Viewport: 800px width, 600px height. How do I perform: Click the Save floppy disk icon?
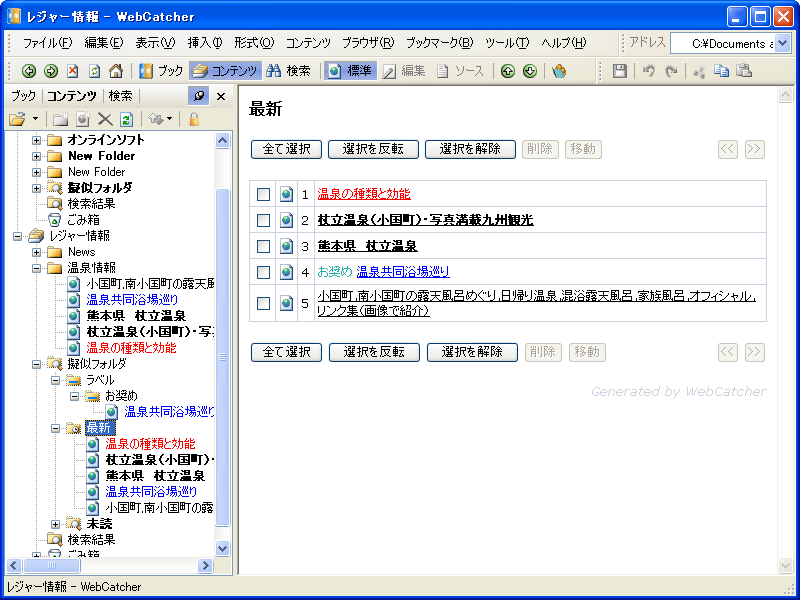[x=620, y=71]
